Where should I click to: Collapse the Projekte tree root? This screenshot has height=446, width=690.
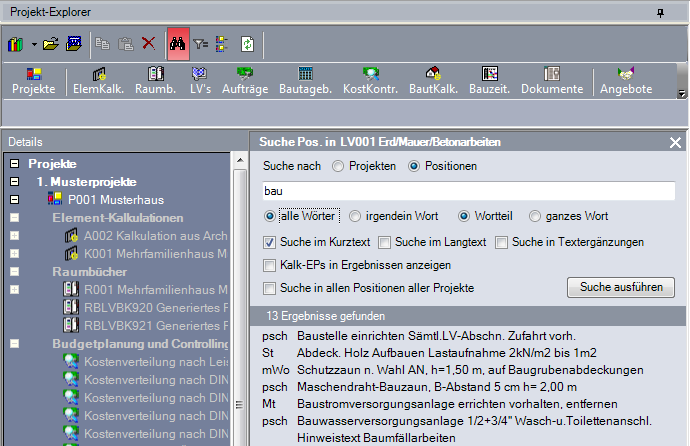coord(15,163)
